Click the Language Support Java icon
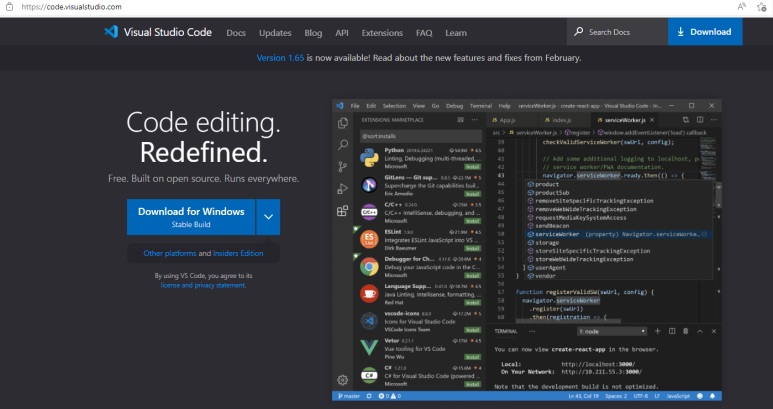 369,294
